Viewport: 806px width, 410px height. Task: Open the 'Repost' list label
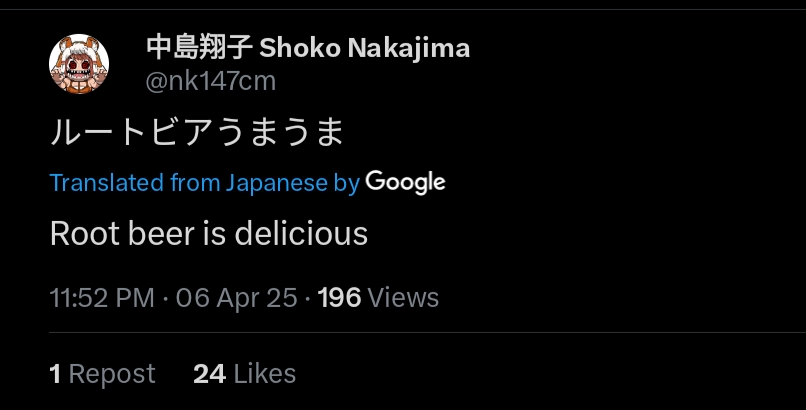pyautogui.click(x=112, y=374)
